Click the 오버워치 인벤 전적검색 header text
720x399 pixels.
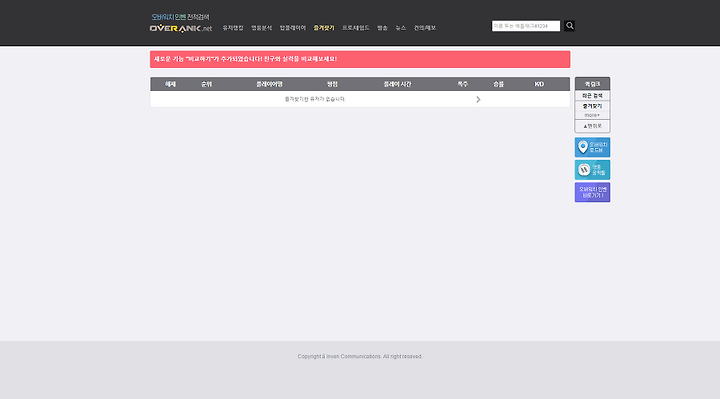click(180, 17)
